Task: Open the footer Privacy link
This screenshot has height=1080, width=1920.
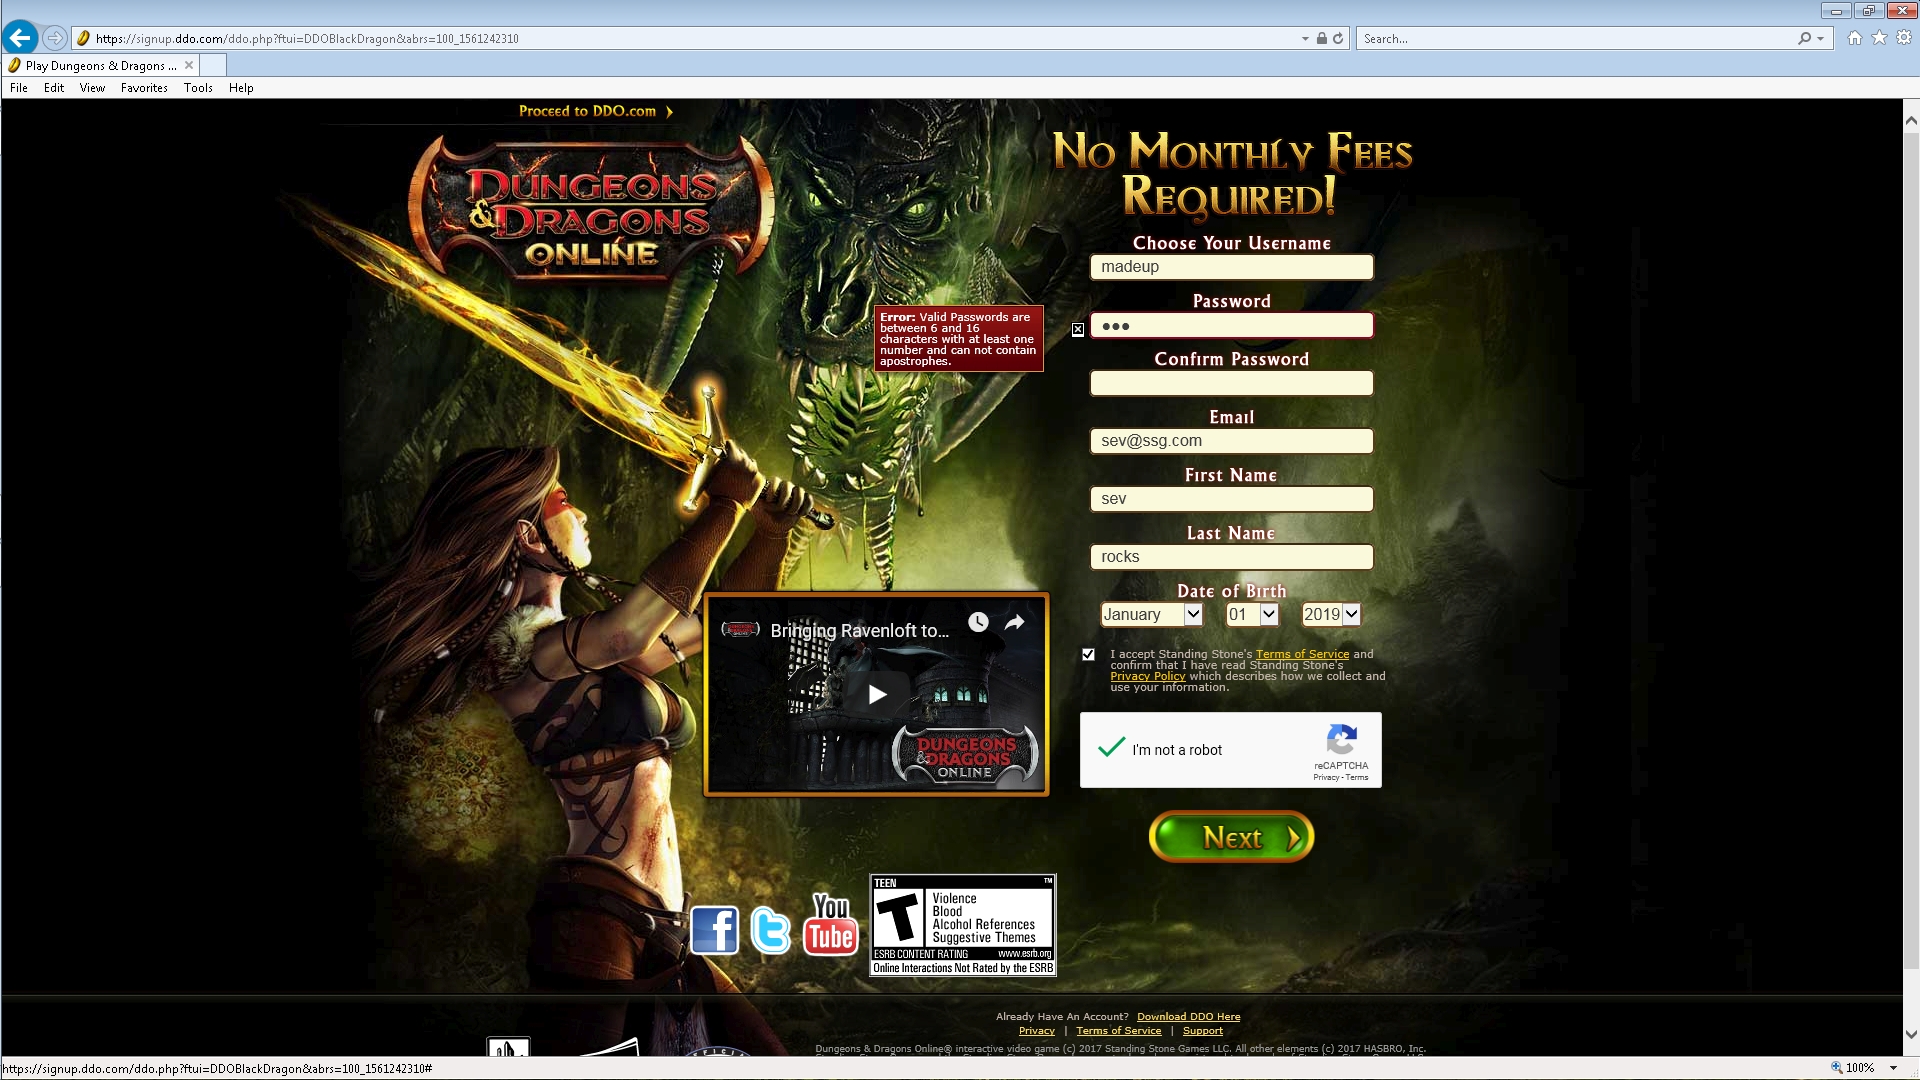Action: 1036,1031
